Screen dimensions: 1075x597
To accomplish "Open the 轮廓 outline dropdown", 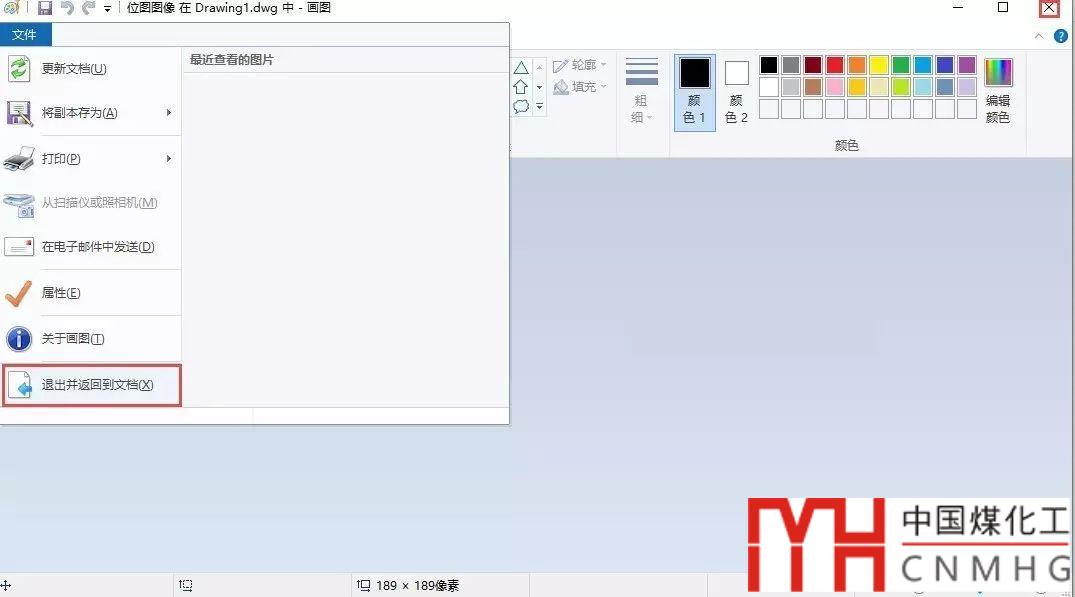I will (x=580, y=65).
